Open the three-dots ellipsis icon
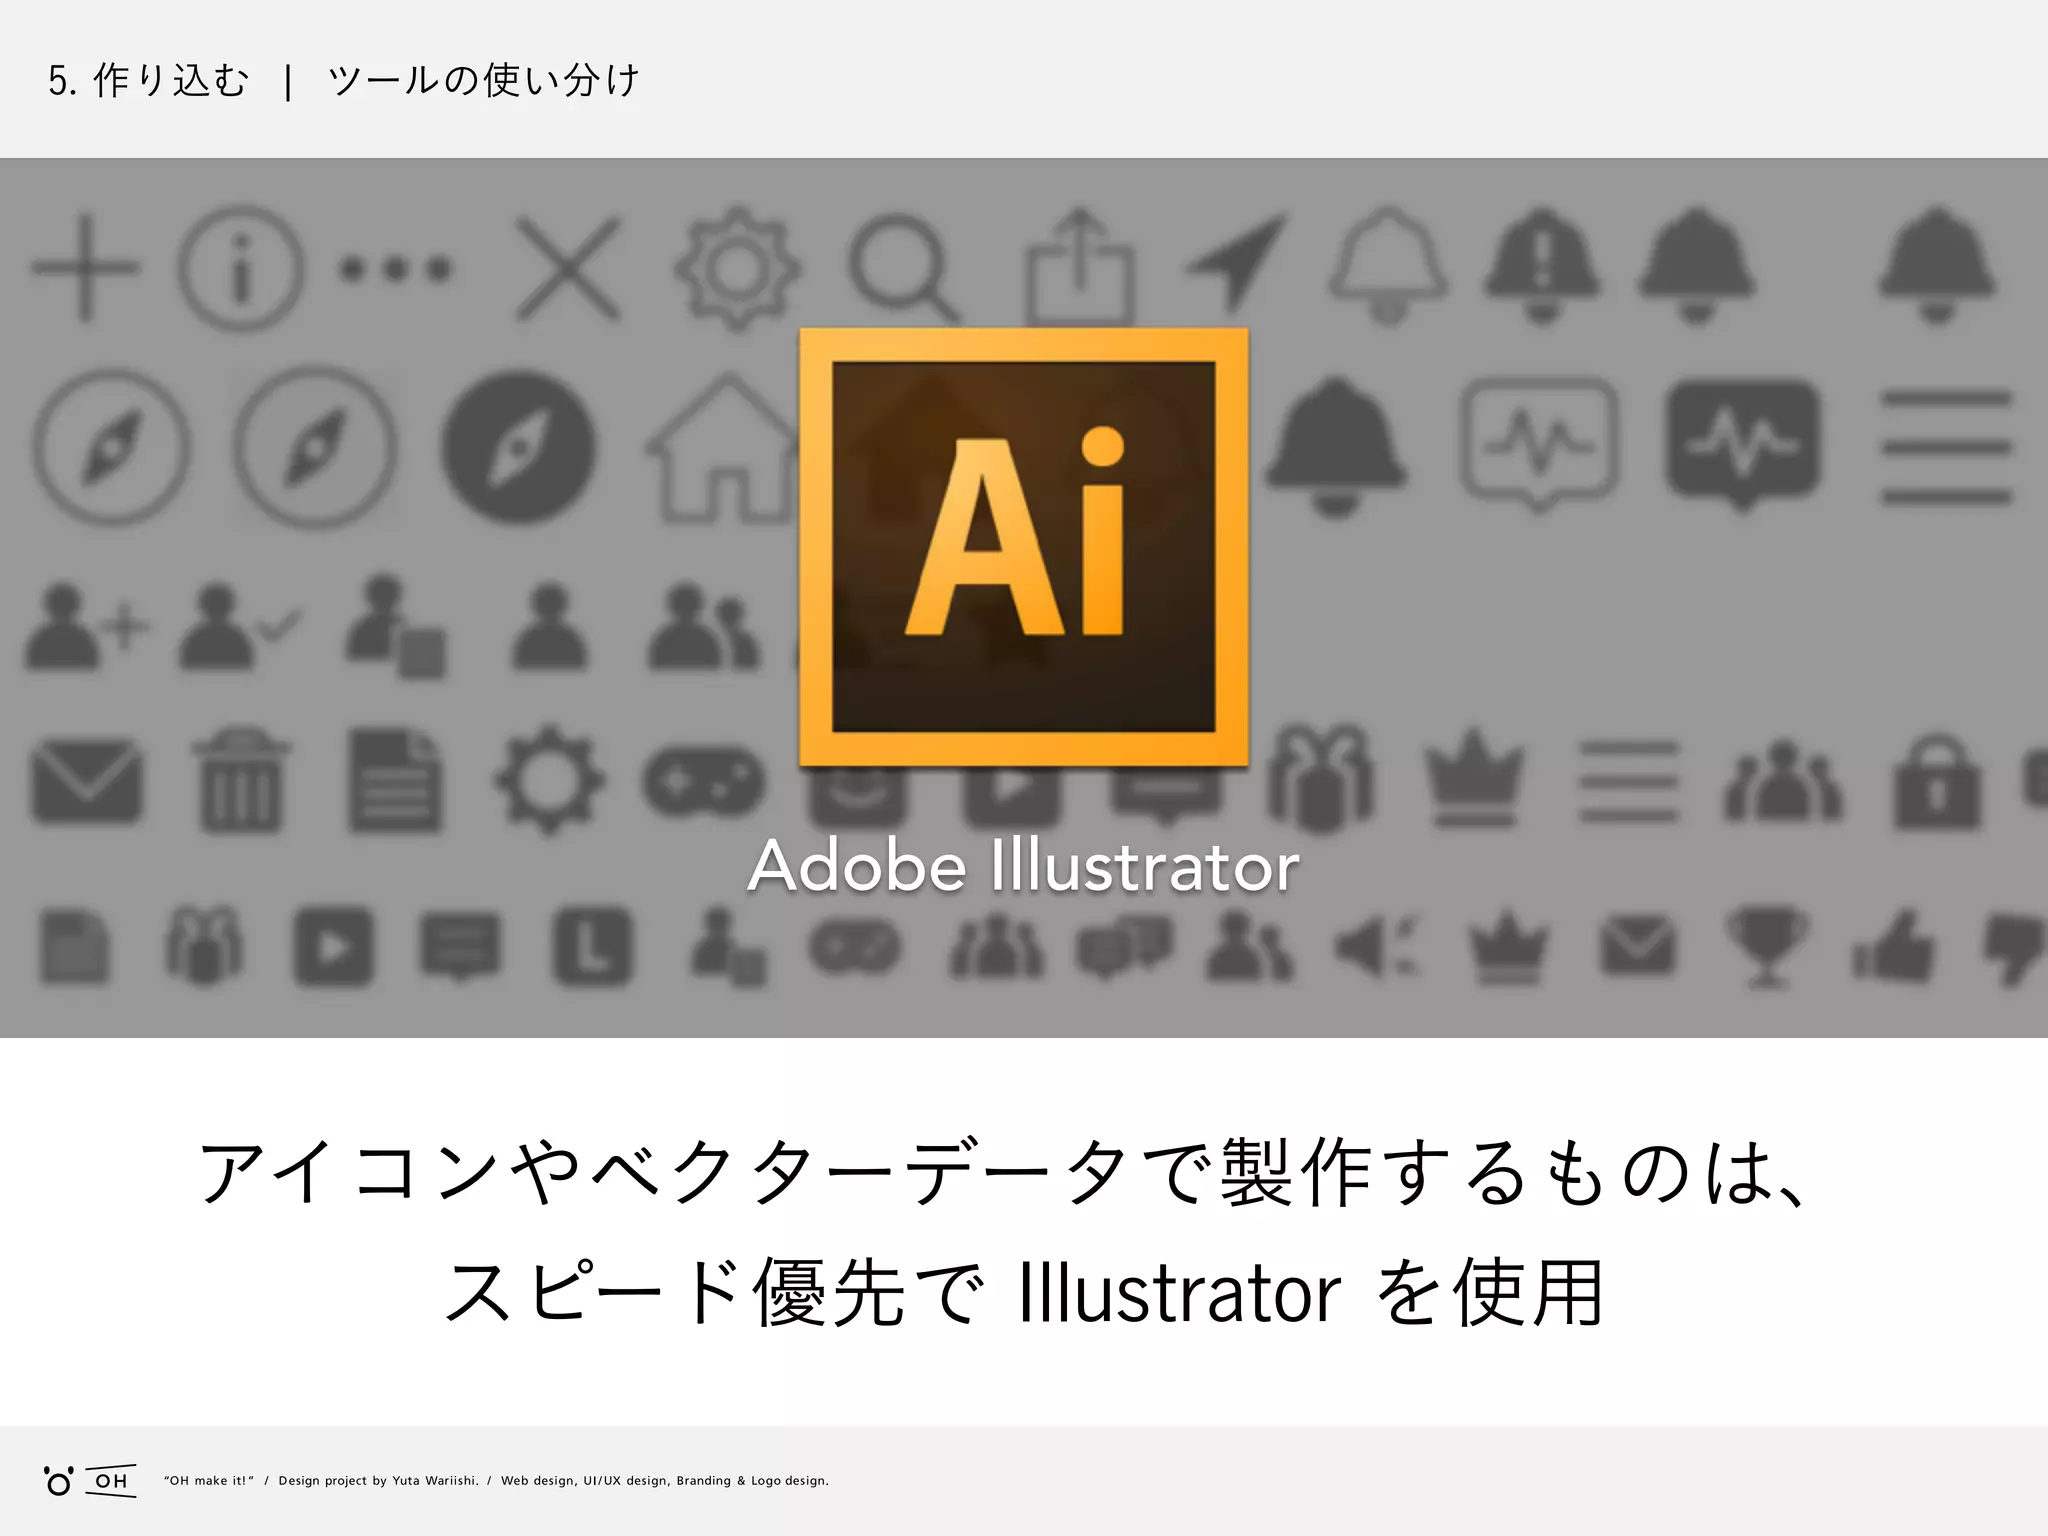The image size is (2048, 1536). [x=396, y=268]
